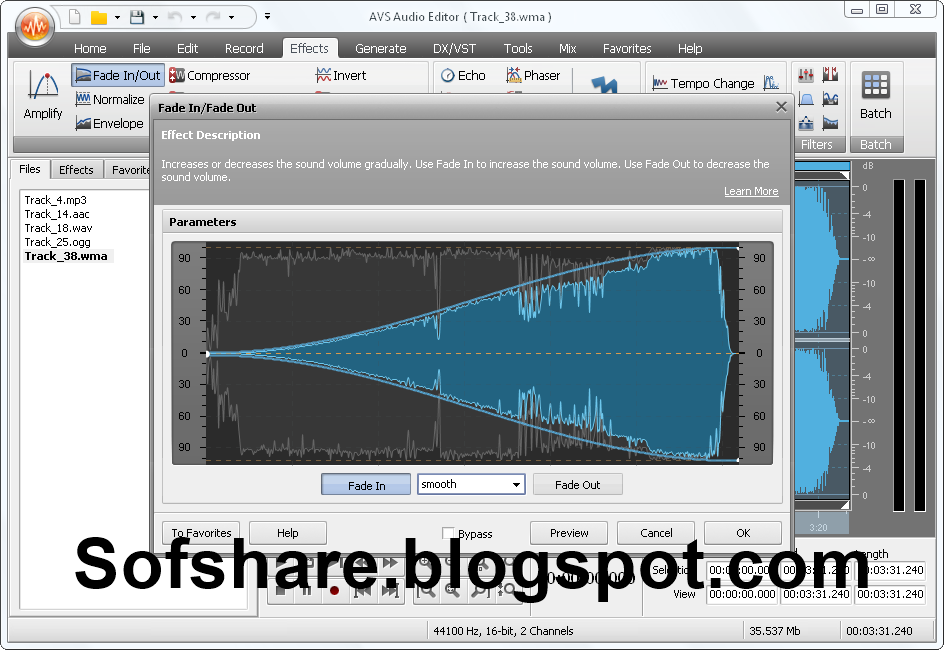Click the bottom-left icon in Filters group
The height and width of the screenshot is (650, 944).
806,123
